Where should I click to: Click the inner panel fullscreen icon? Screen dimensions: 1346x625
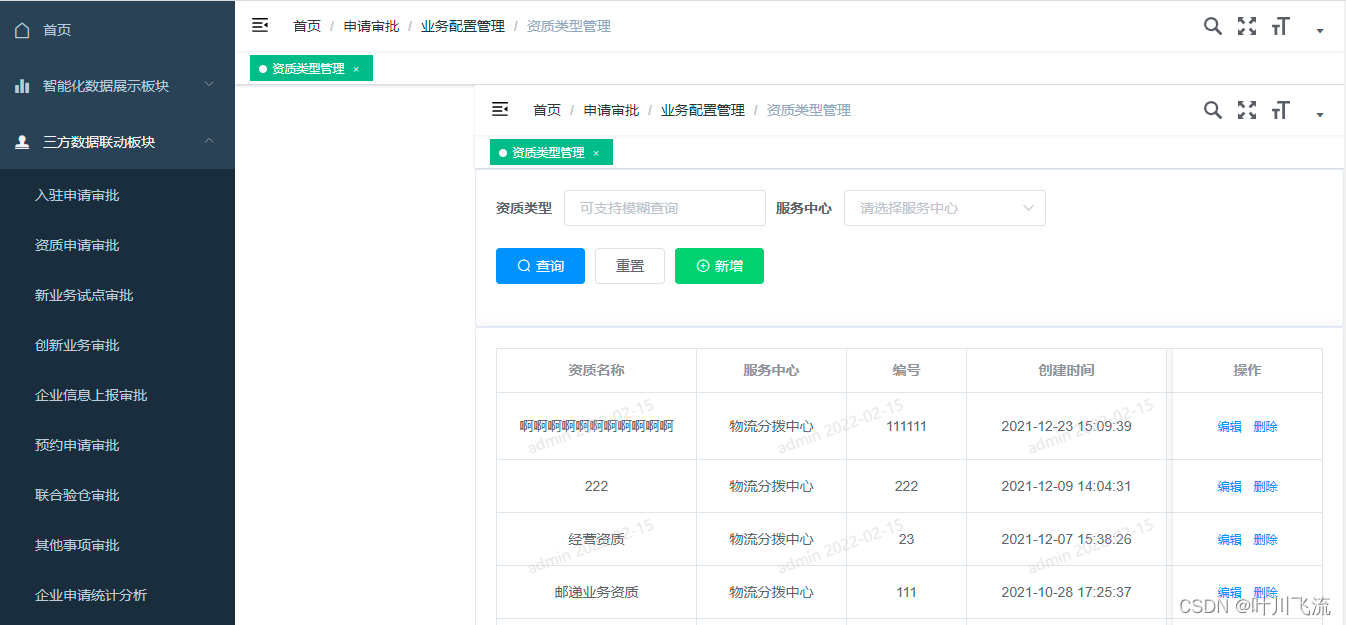[1246, 110]
